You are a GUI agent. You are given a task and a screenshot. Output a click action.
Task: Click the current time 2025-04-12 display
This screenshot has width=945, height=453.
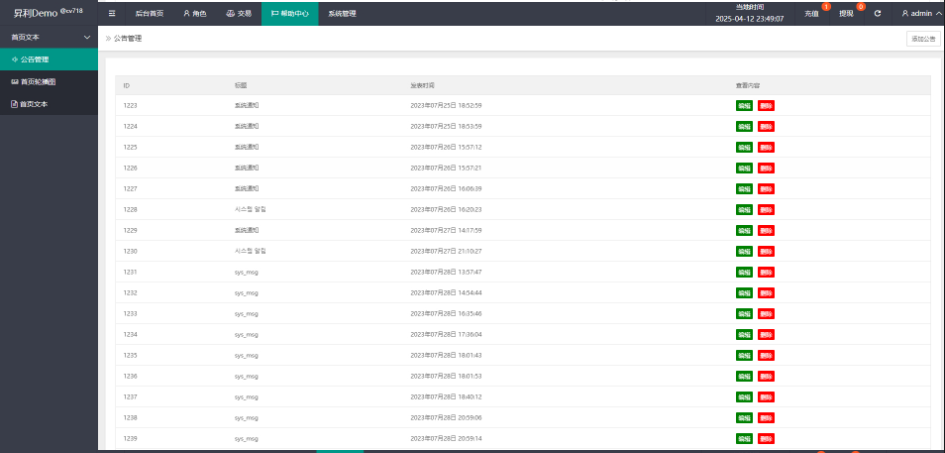pos(749,19)
